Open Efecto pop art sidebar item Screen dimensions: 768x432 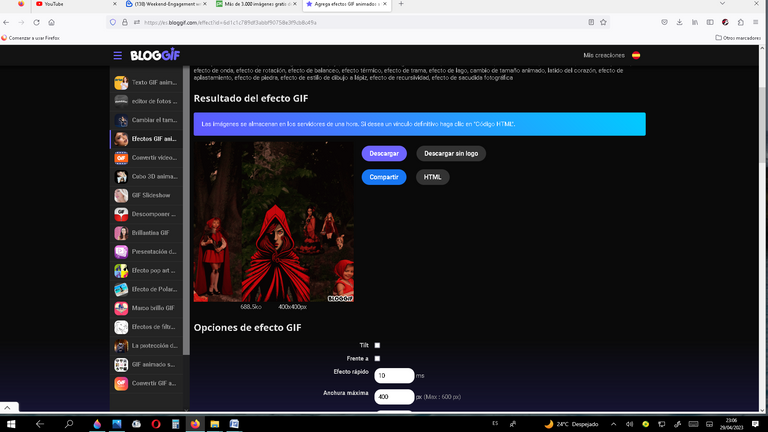[146, 270]
